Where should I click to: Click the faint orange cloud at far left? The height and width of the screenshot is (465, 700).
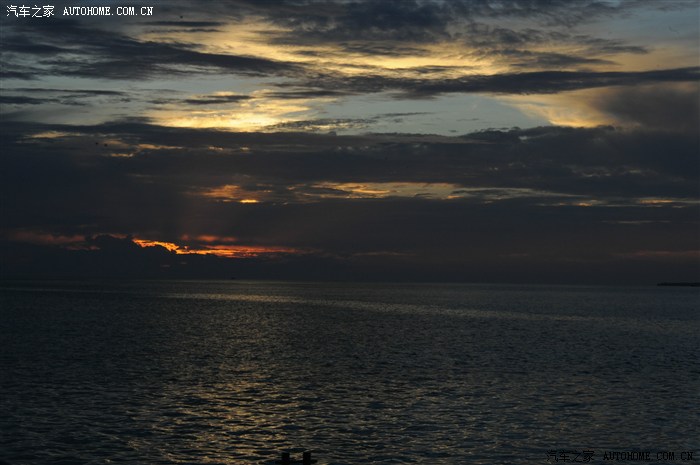coord(50,238)
